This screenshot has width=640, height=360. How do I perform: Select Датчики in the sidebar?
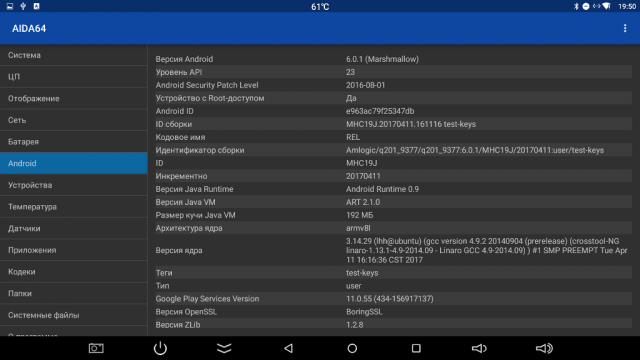(73, 228)
